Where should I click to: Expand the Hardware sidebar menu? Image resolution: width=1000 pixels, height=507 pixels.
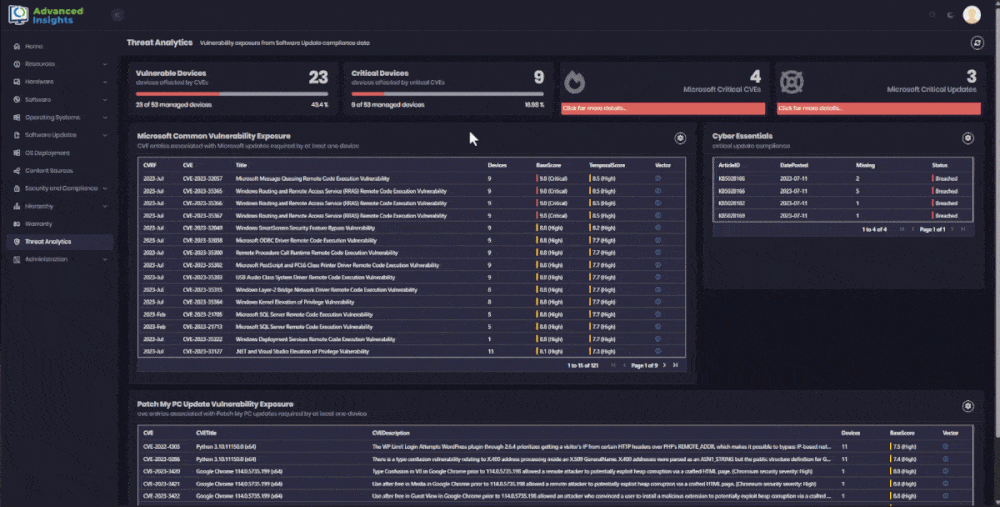[60, 82]
